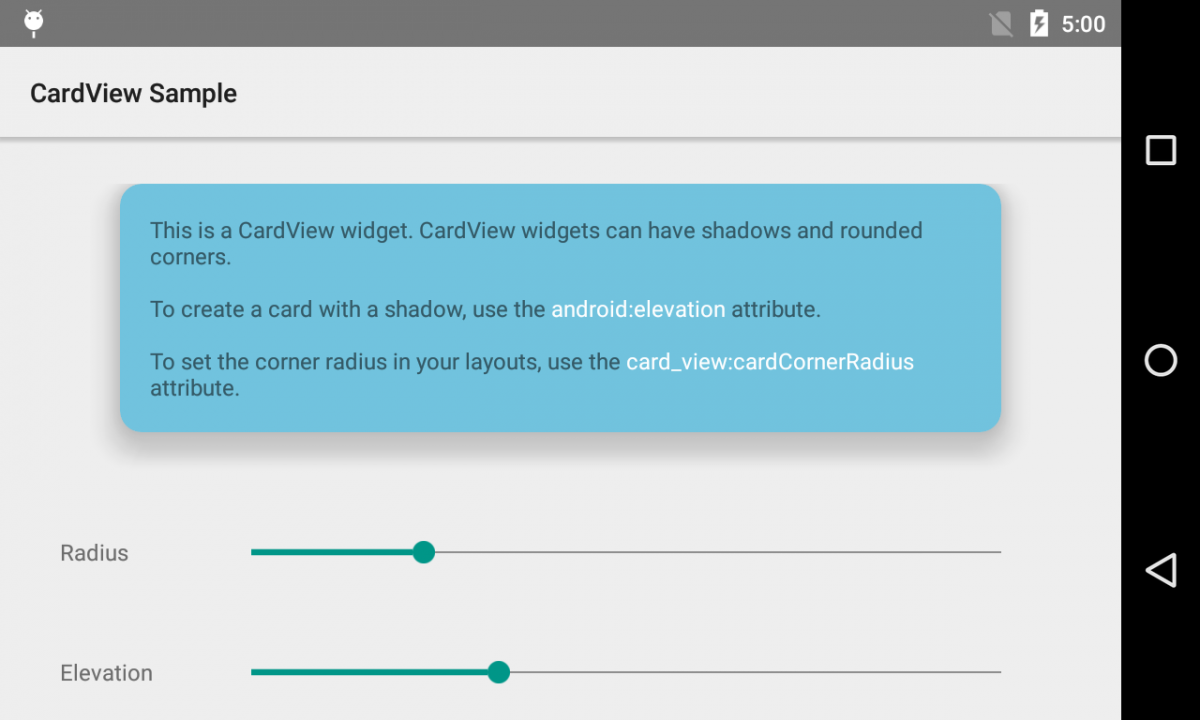Tap the Radius label

(x=94, y=553)
